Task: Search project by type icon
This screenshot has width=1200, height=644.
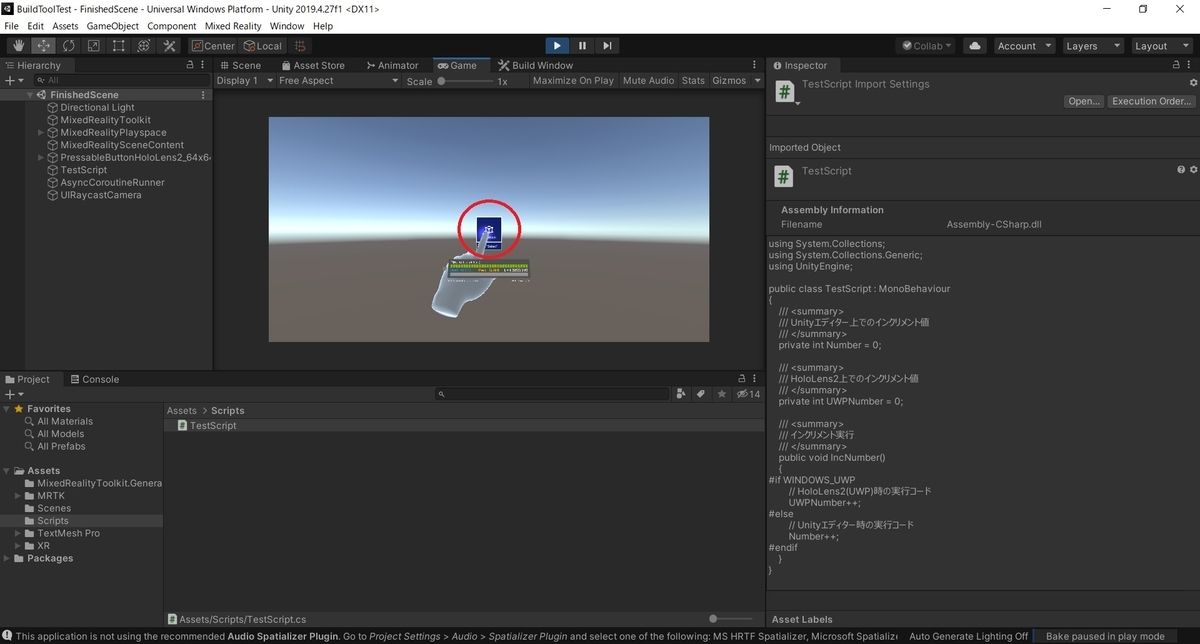Action: [x=682, y=394]
